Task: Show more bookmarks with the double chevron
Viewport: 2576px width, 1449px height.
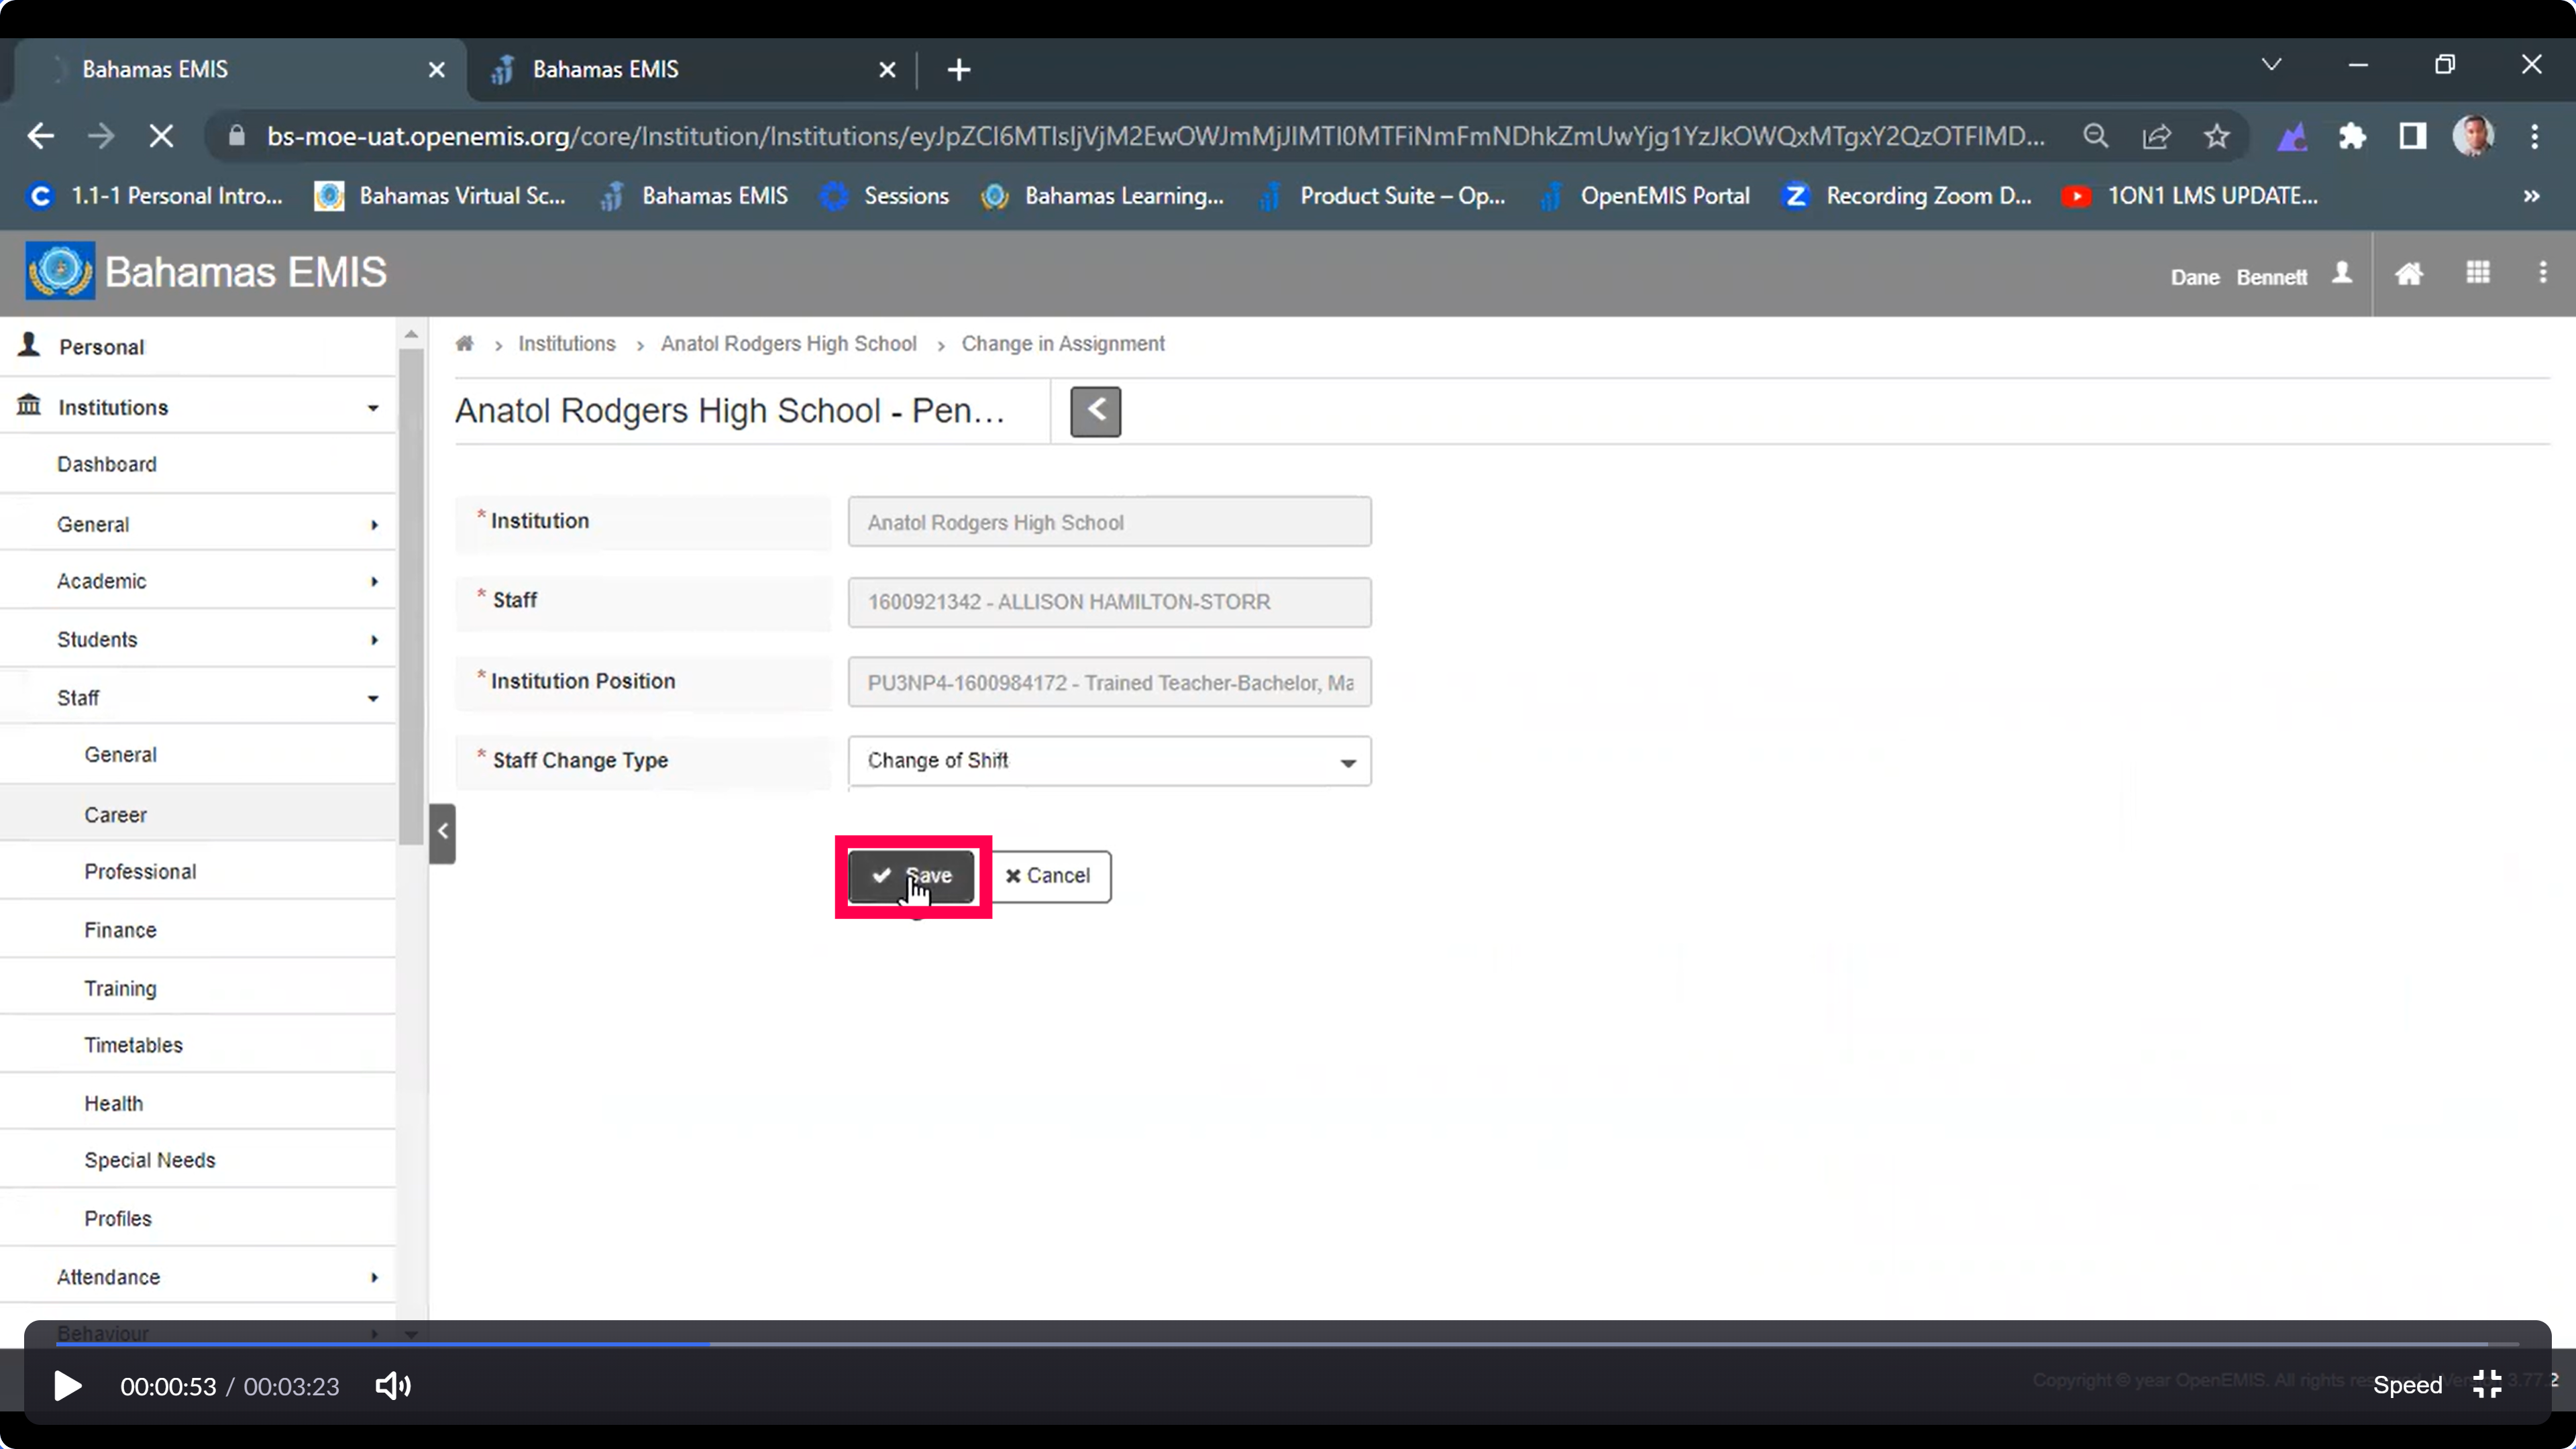Action: [2531, 196]
